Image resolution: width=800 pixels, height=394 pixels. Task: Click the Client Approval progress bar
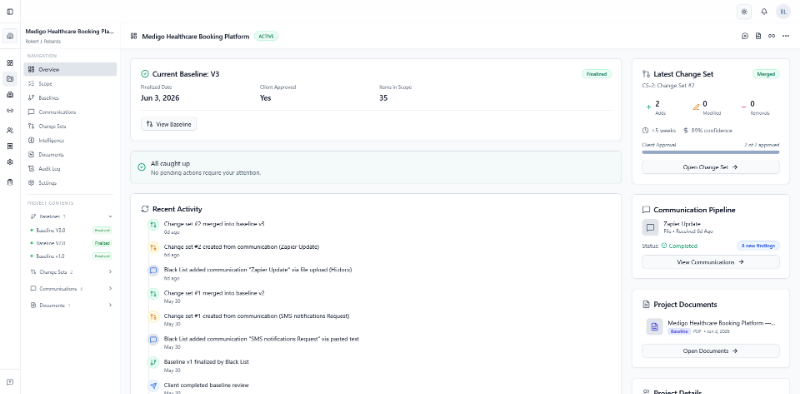[x=710, y=152]
